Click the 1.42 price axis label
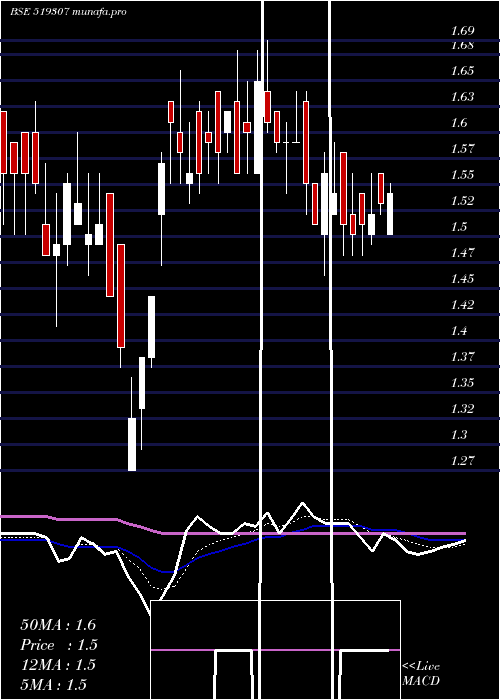 pyautogui.click(x=462, y=304)
